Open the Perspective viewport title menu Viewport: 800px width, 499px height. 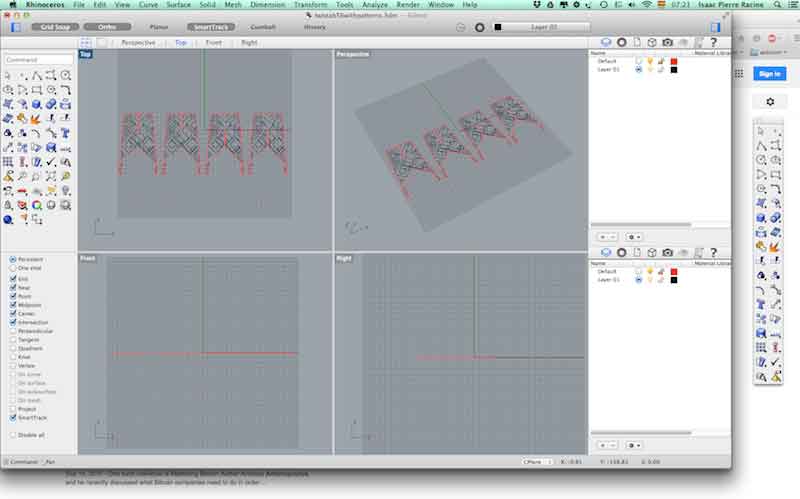[353, 54]
